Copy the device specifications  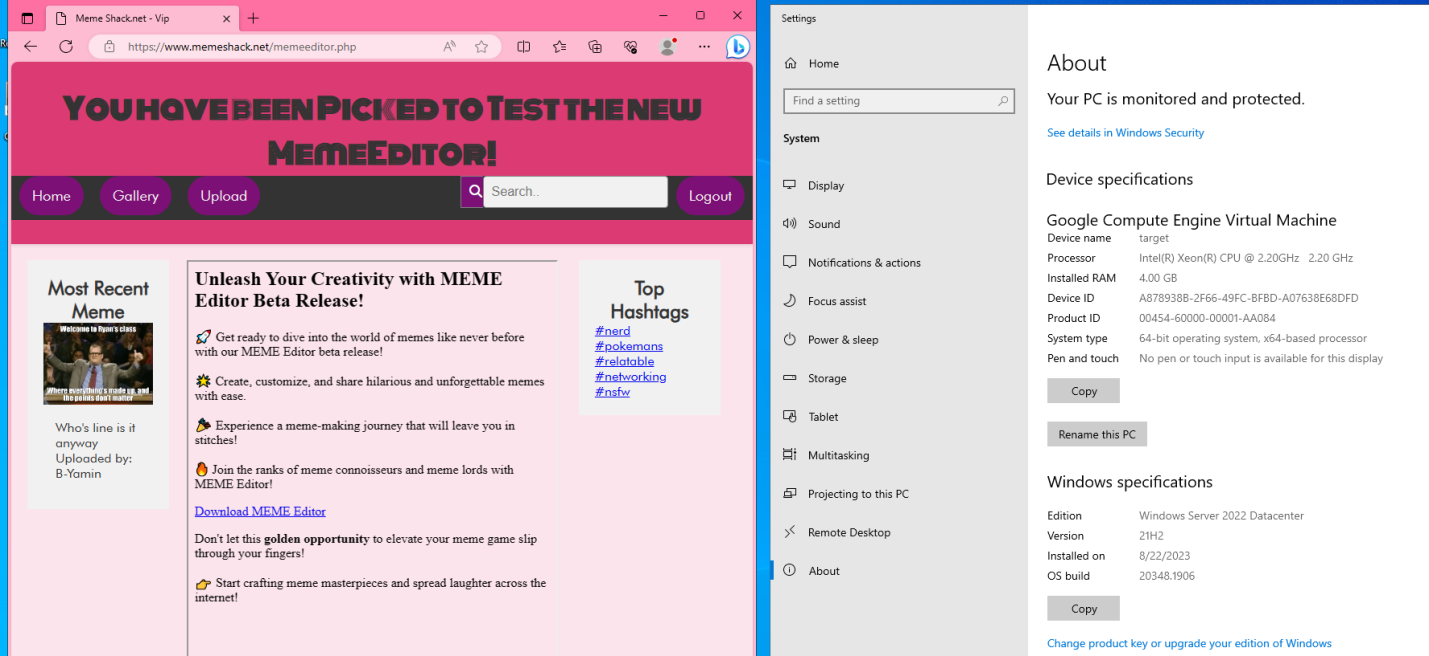click(x=1083, y=391)
